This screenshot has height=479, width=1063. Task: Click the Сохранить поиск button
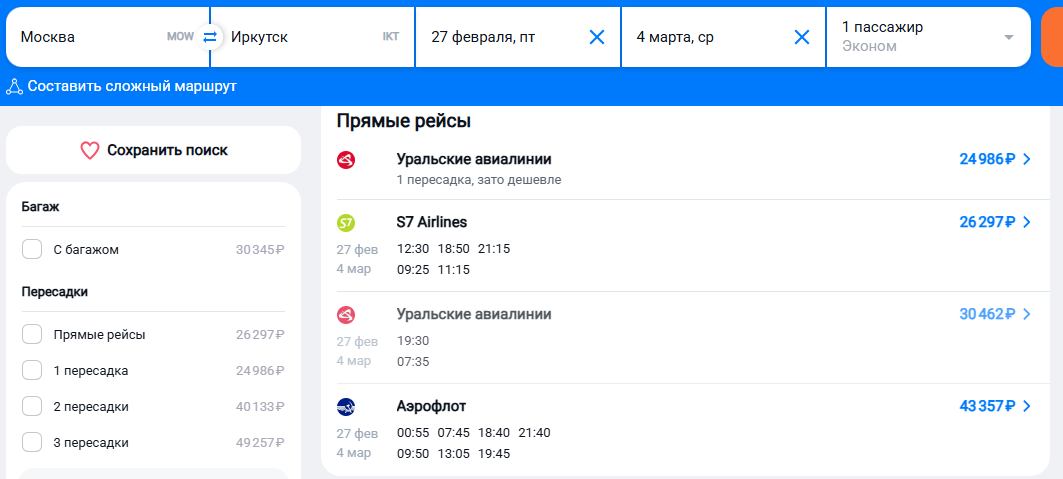153,150
